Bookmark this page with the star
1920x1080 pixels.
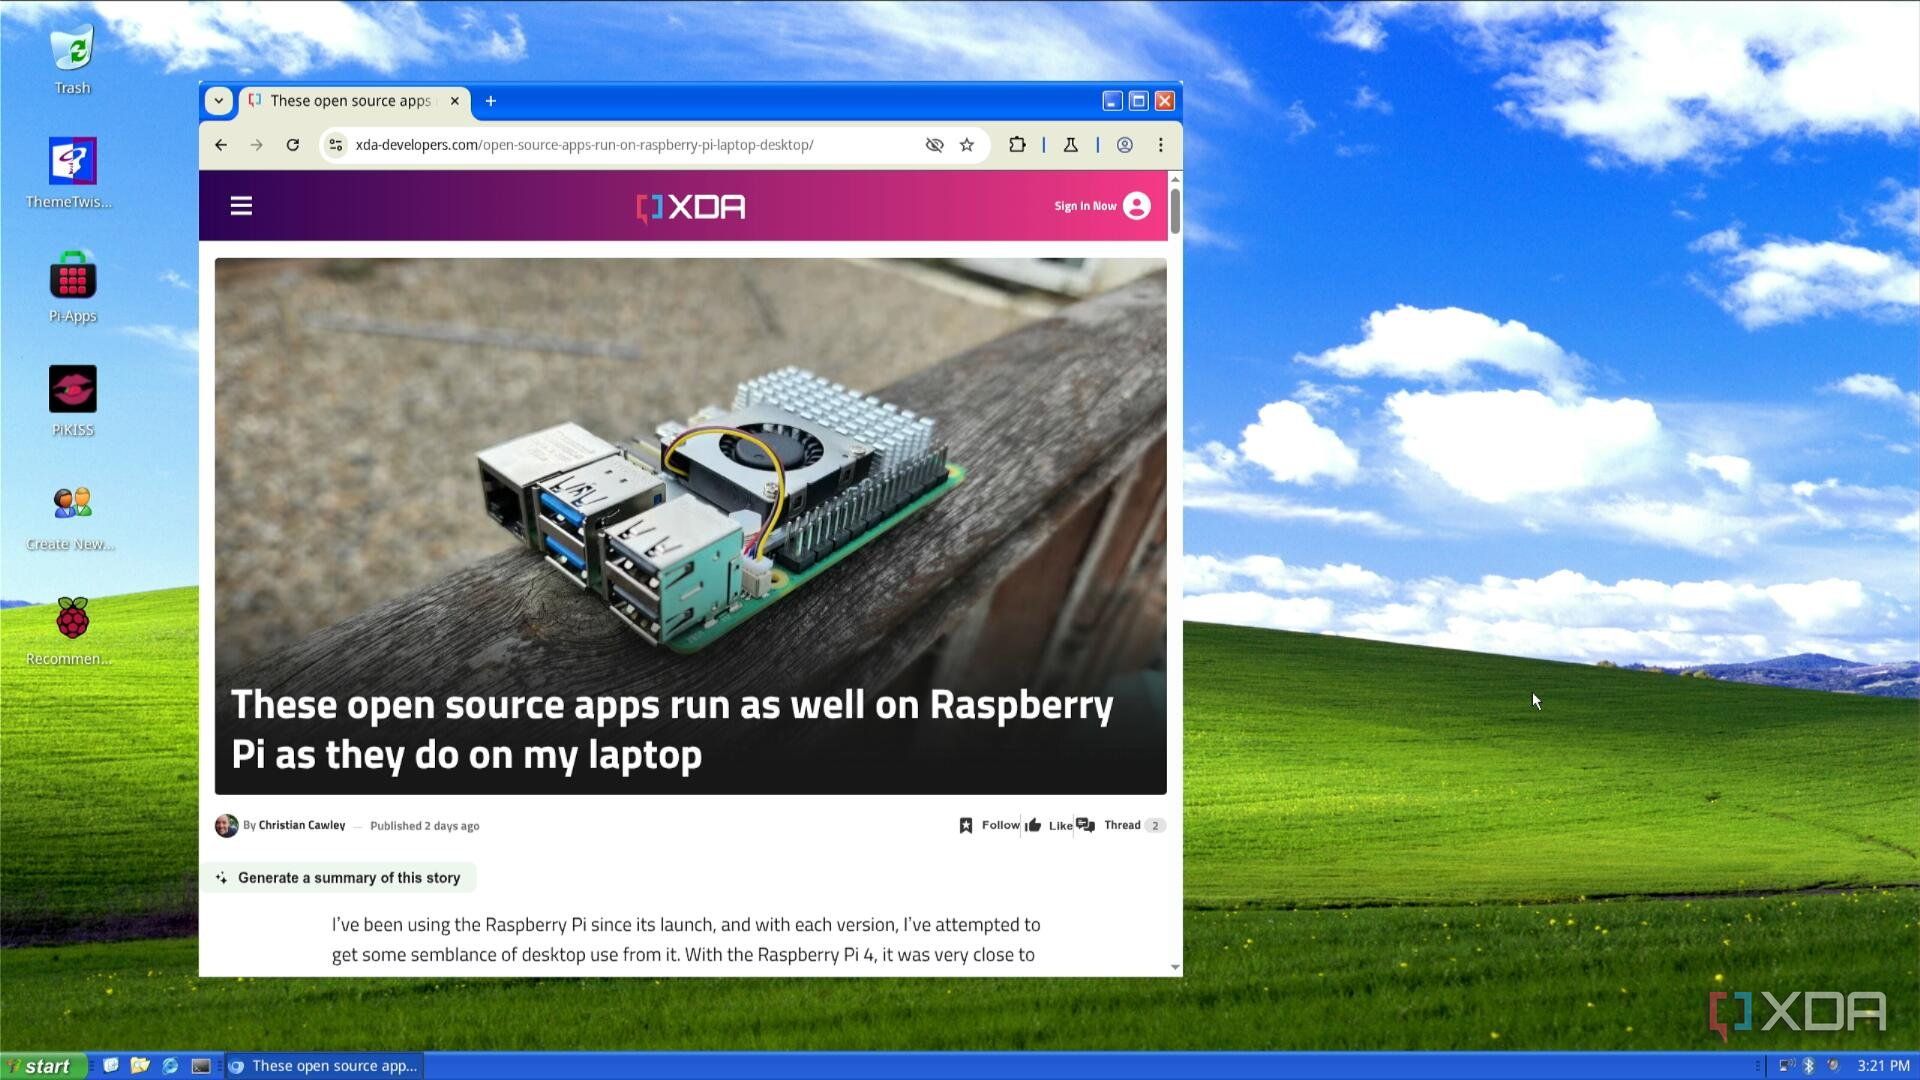(x=967, y=145)
